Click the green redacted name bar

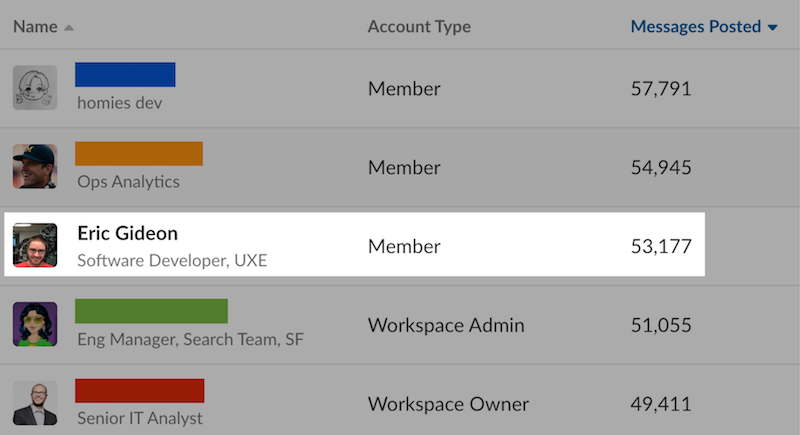click(x=151, y=311)
